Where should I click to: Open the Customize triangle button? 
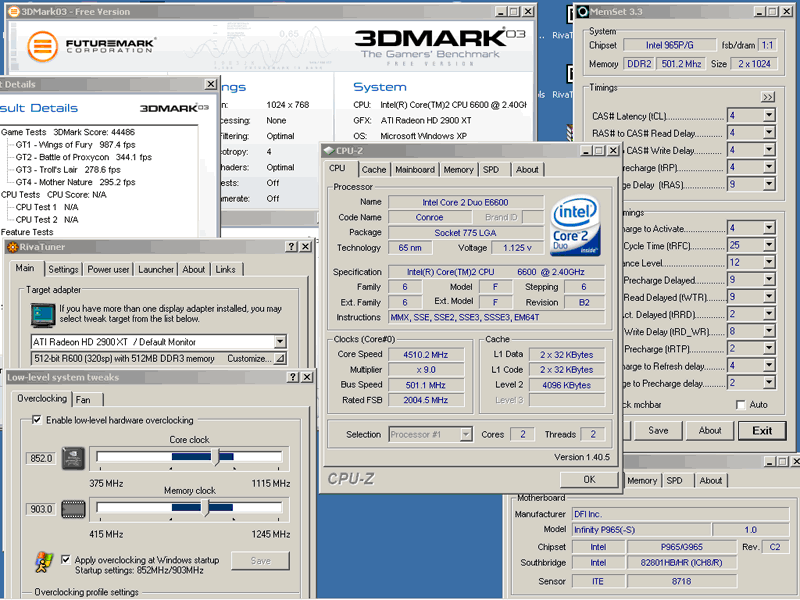tap(280, 359)
